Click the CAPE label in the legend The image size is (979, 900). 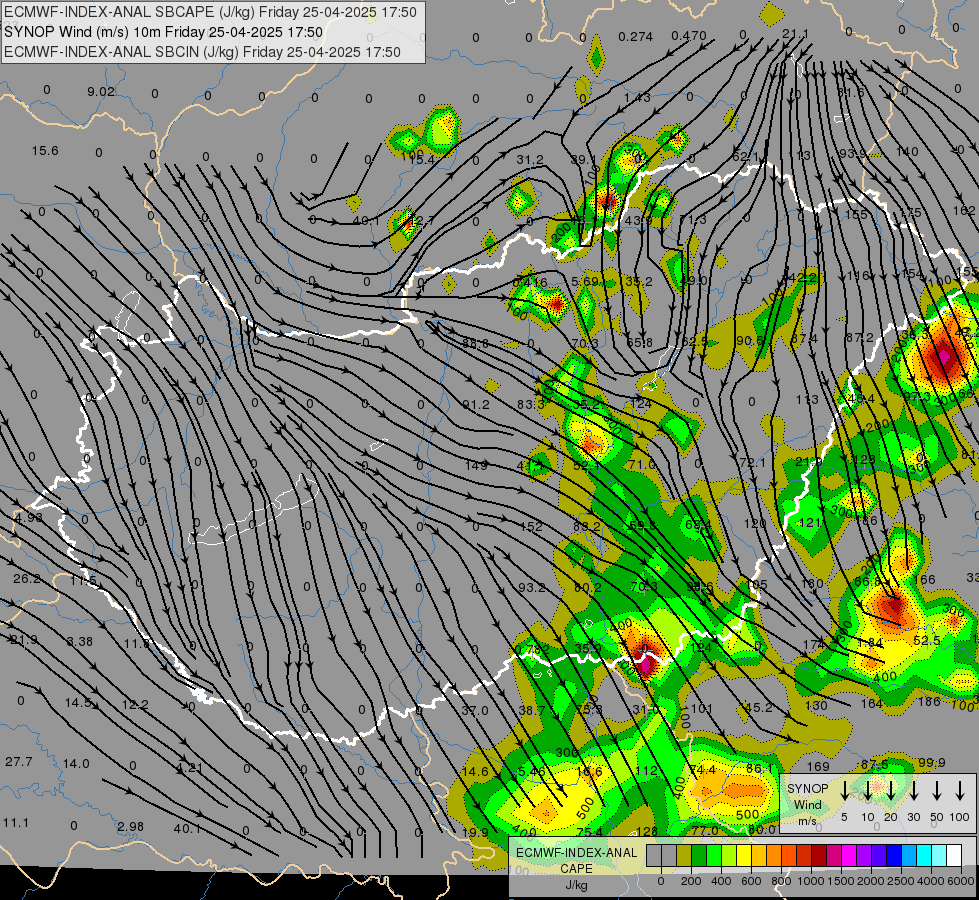pos(576,869)
